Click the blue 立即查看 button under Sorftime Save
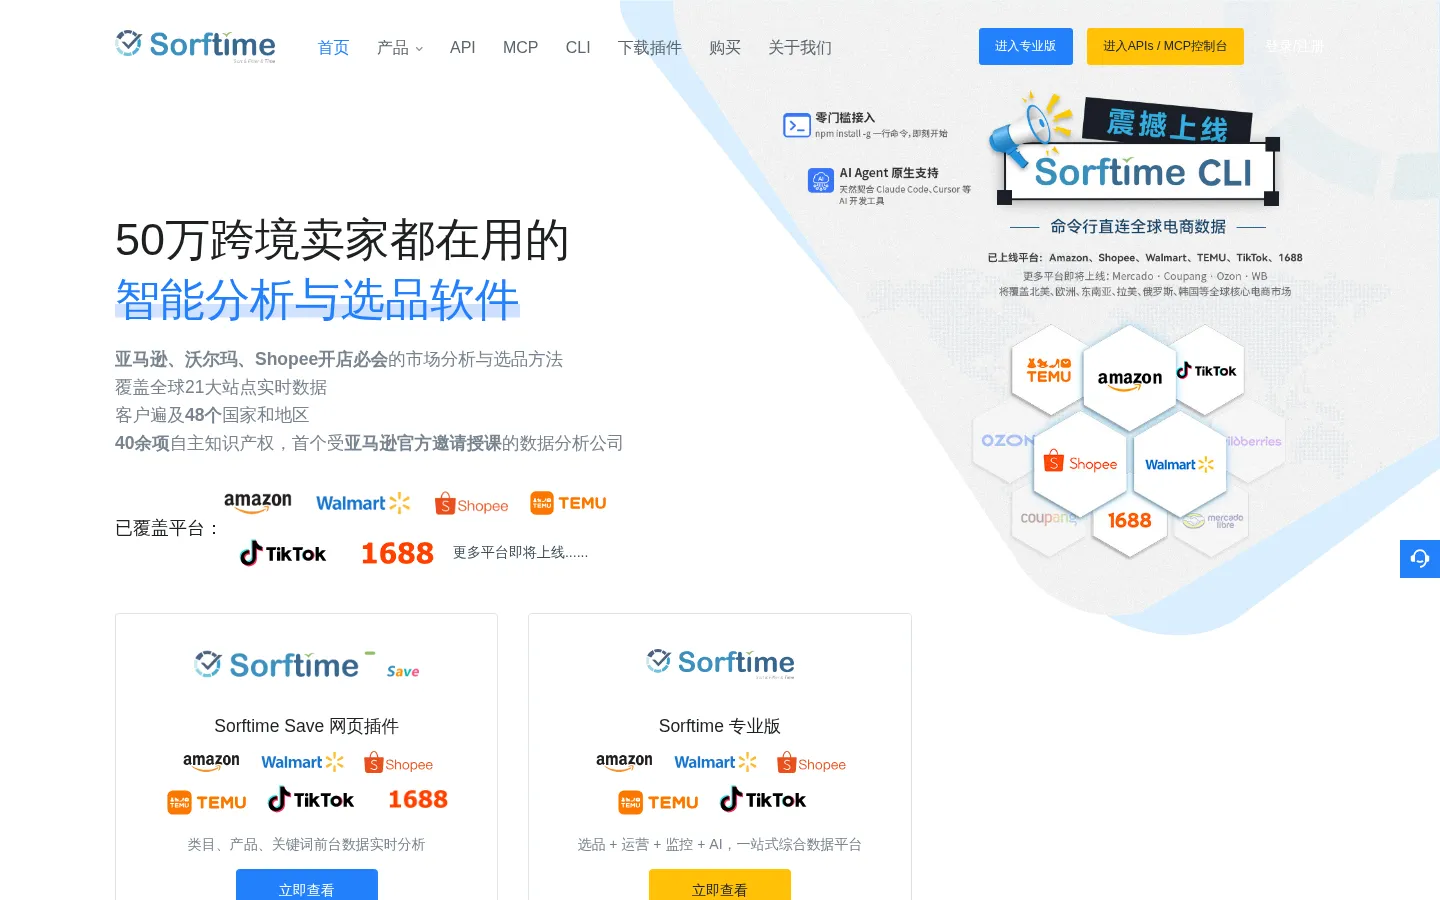 [x=307, y=885]
